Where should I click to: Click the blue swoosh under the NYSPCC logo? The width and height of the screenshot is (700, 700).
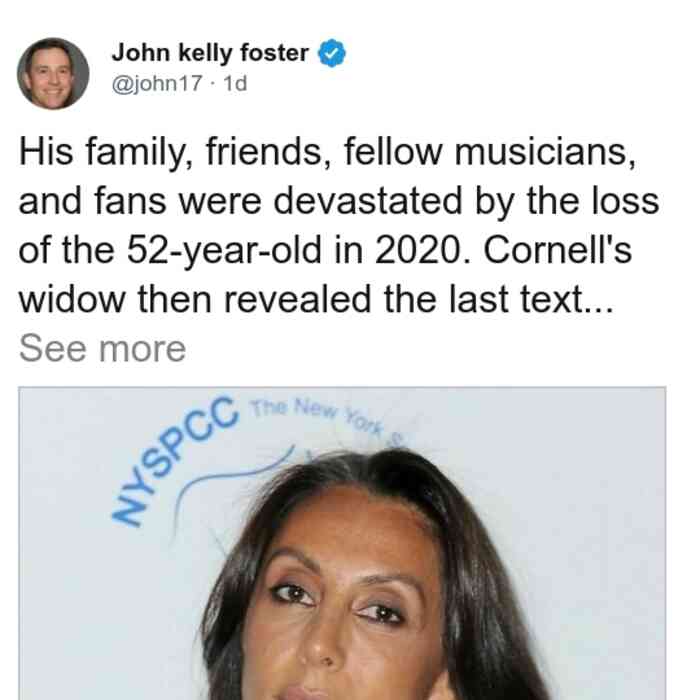232,489
